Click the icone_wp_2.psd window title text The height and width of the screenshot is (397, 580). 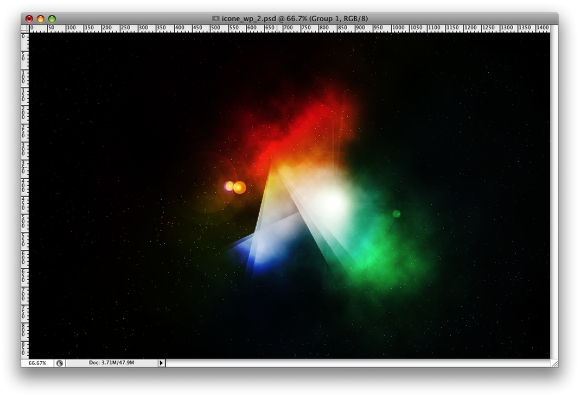click(x=295, y=18)
